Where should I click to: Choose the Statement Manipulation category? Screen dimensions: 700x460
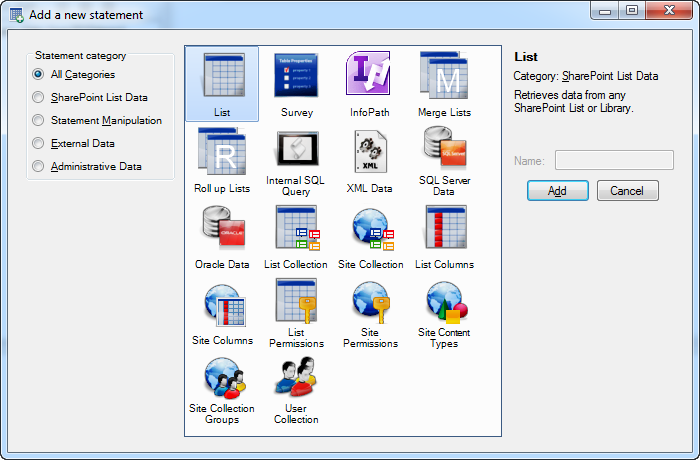tap(38, 120)
